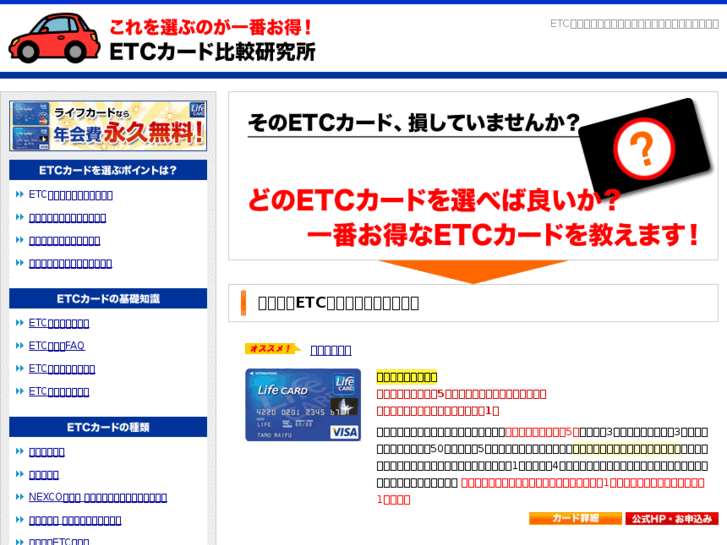Image resolution: width=727 pixels, height=545 pixels.
Task: Select the ETCカードを選ぶポイントは? sidebar heading
Action: pos(108,170)
